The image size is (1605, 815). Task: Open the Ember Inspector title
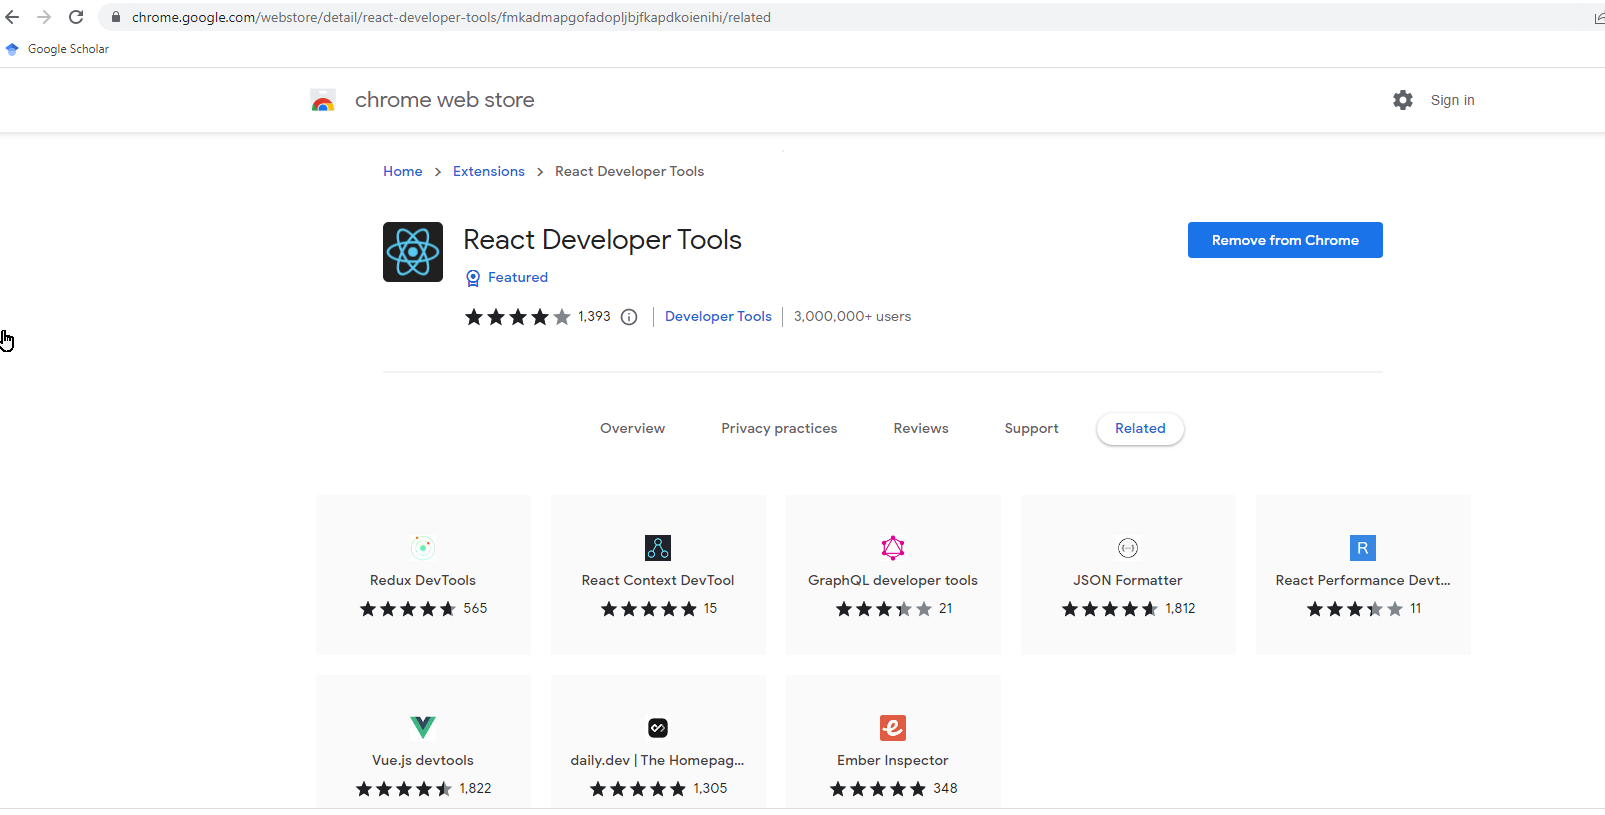click(x=893, y=760)
